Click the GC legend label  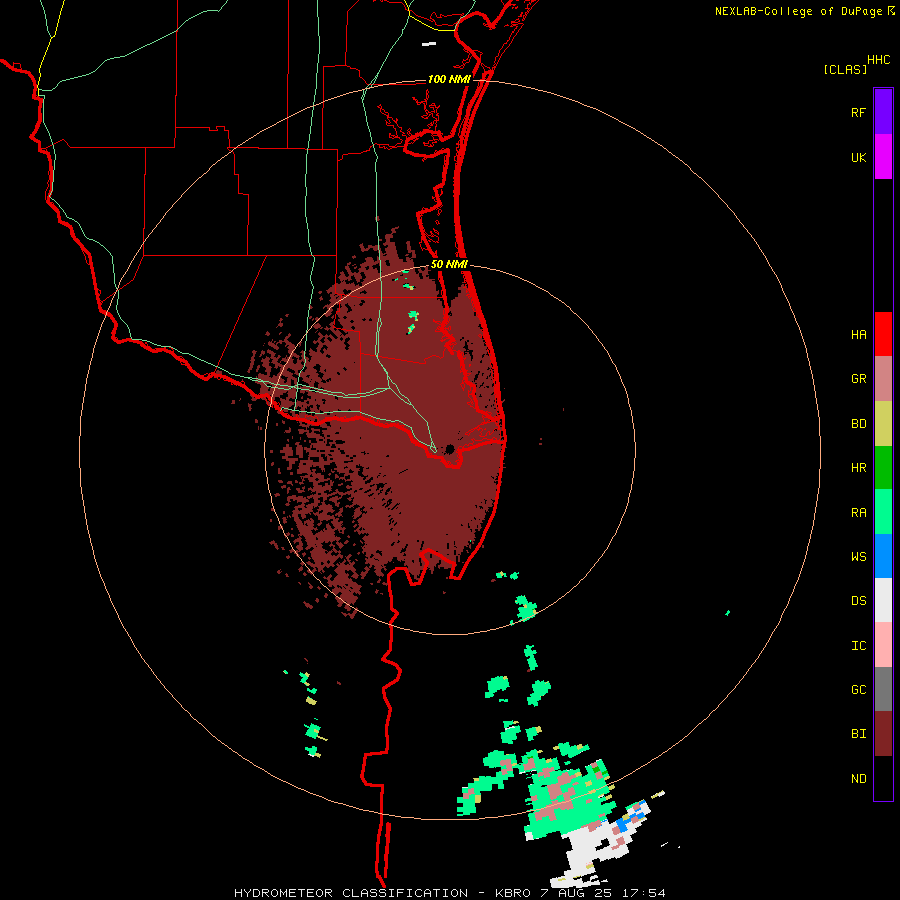click(x=858, y=690)
